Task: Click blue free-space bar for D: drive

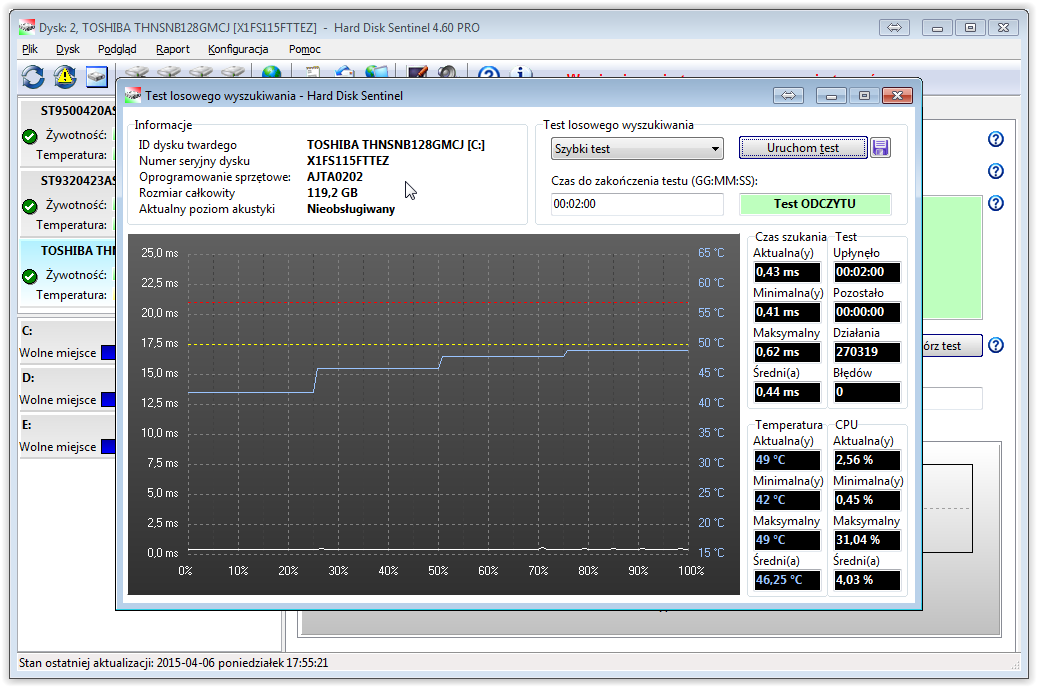Action: pos(108,400)
